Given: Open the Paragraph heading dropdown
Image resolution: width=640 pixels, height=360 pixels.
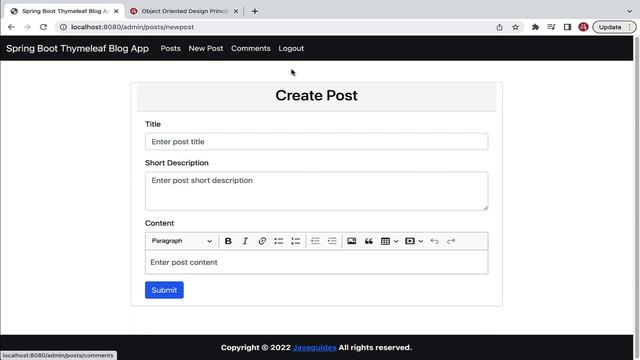Looking at the screenshot, I should 182,241.
